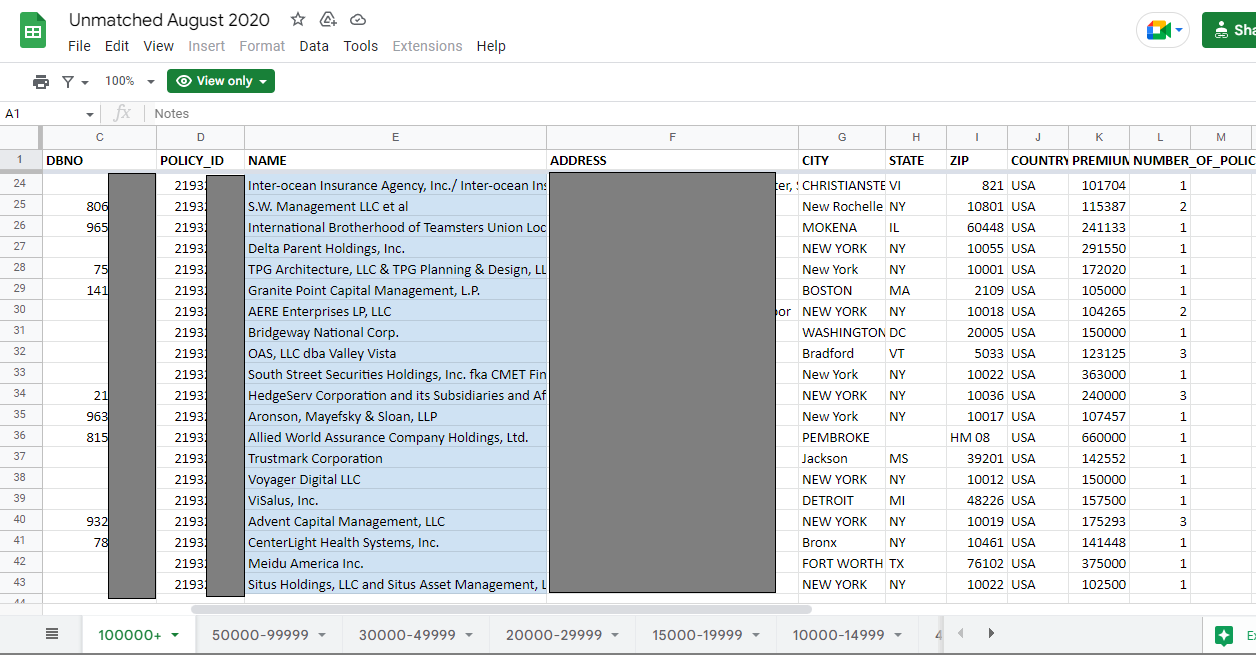
Task: Switch to the 50000-99999 sheet tab
Action: (x=269, y=635)
